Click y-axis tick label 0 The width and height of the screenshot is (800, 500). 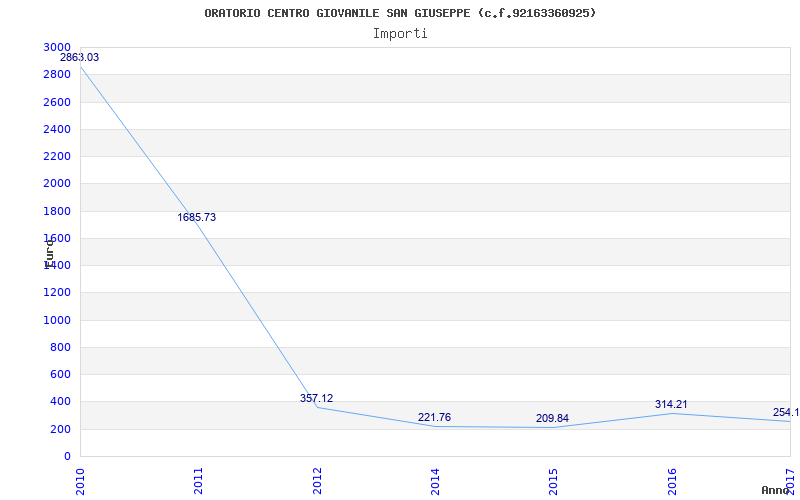[67, 456]
